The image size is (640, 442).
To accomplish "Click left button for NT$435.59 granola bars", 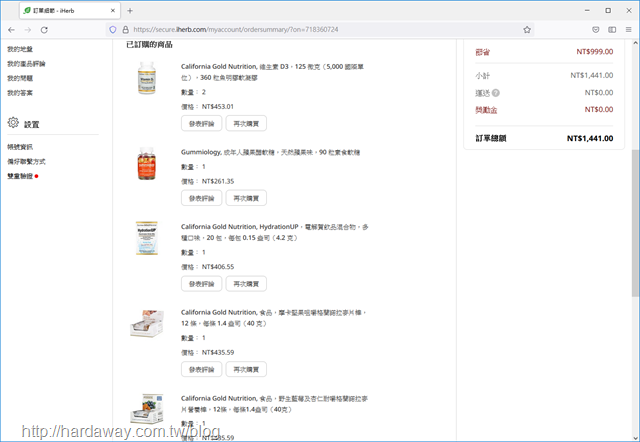I will click(x=202, y=369).
